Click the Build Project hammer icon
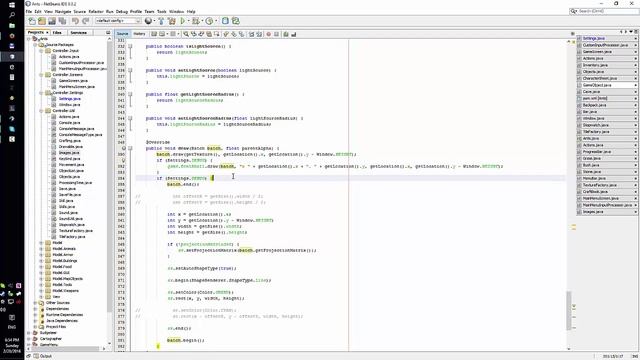The width and height of the screenshot is (640, 360). coord(161,21)
